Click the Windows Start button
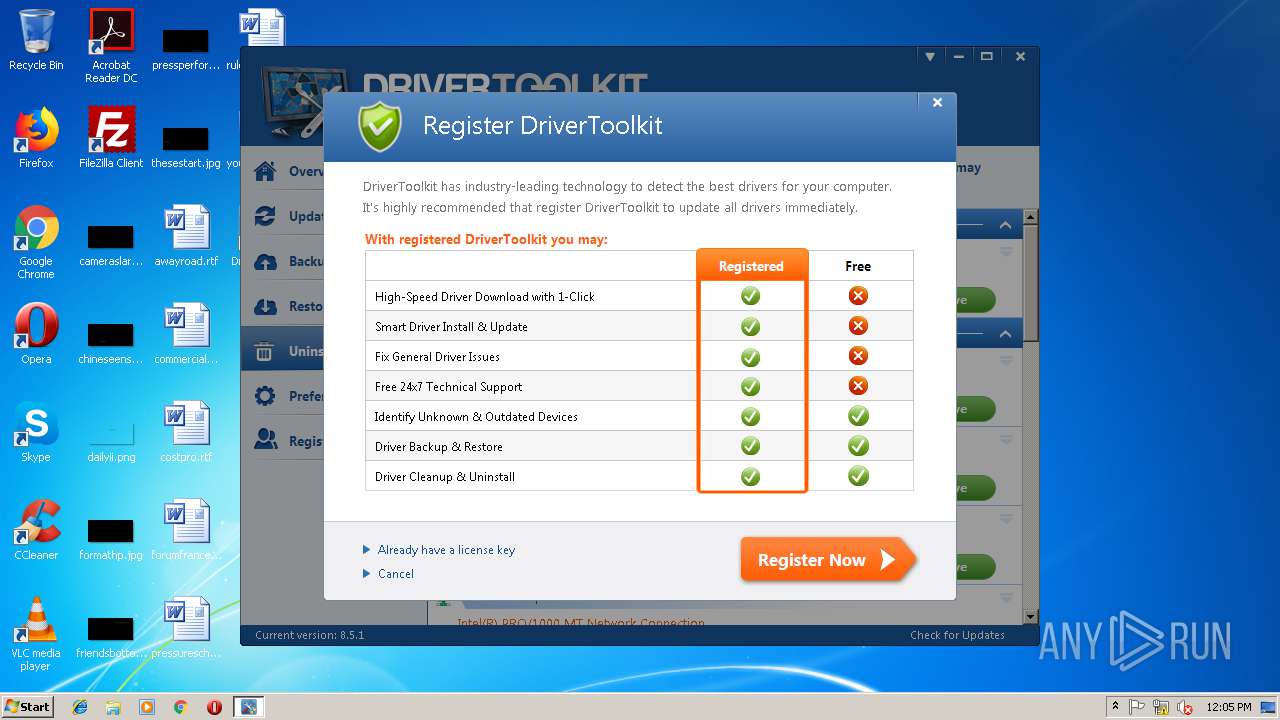The width and height of the screenshot is (1280, 720). tap(28, 706)
